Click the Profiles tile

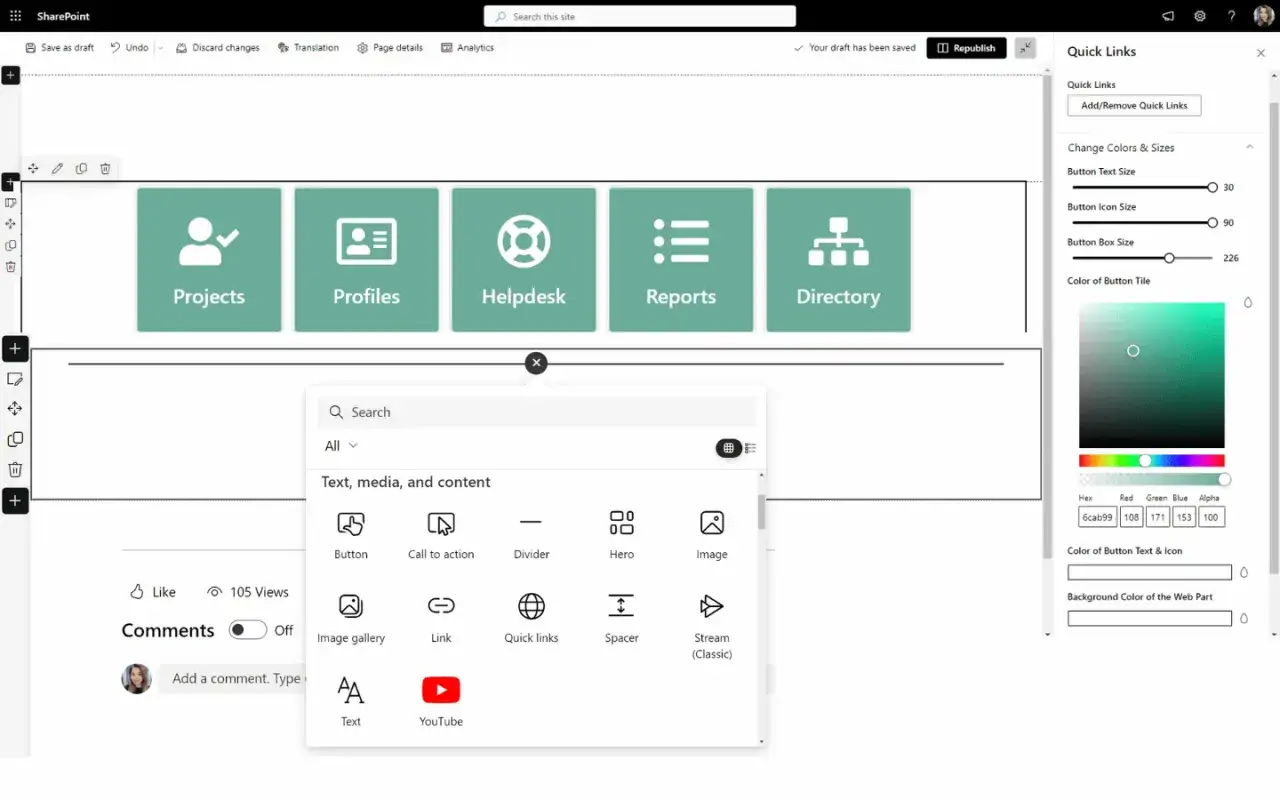tap(366, 260)
